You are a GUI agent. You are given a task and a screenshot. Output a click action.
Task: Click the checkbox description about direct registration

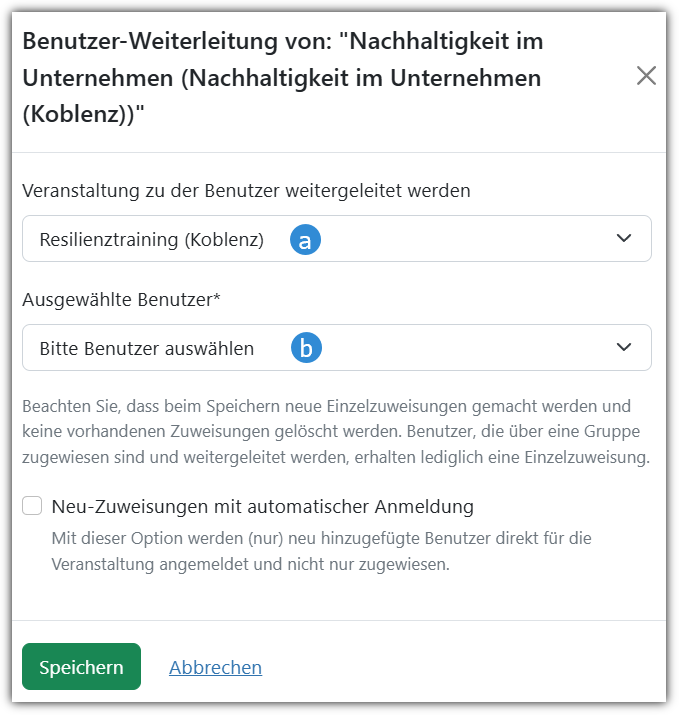(x=321, y=551)
